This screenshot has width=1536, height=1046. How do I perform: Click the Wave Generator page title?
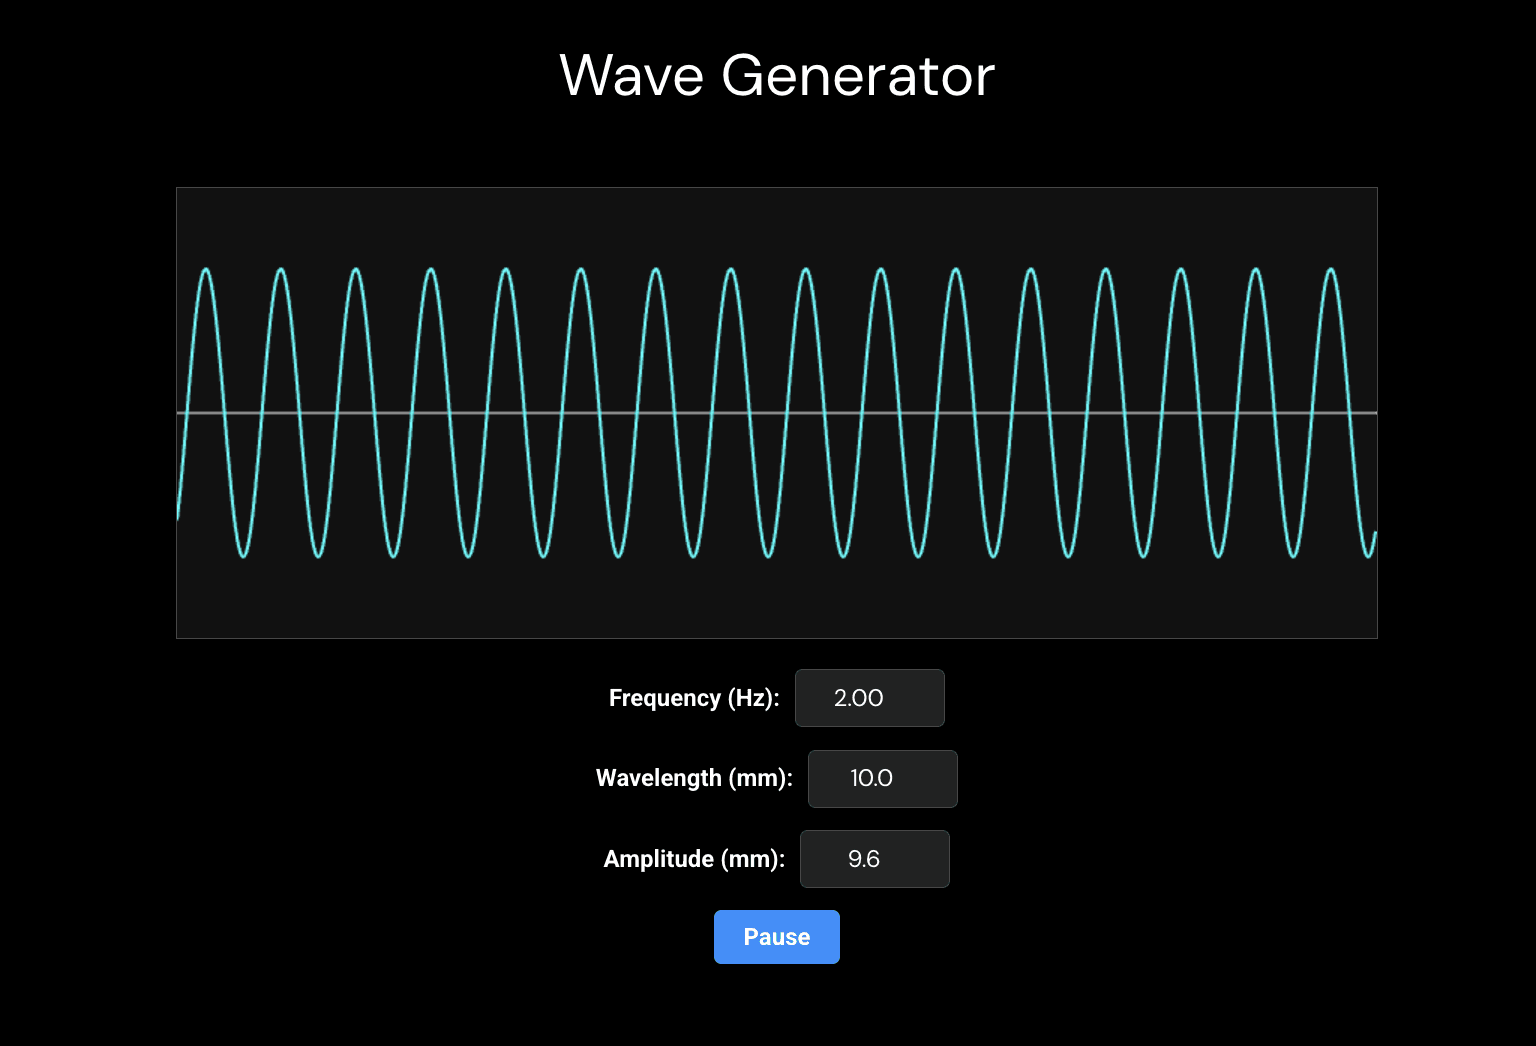[x=776, y=76]
